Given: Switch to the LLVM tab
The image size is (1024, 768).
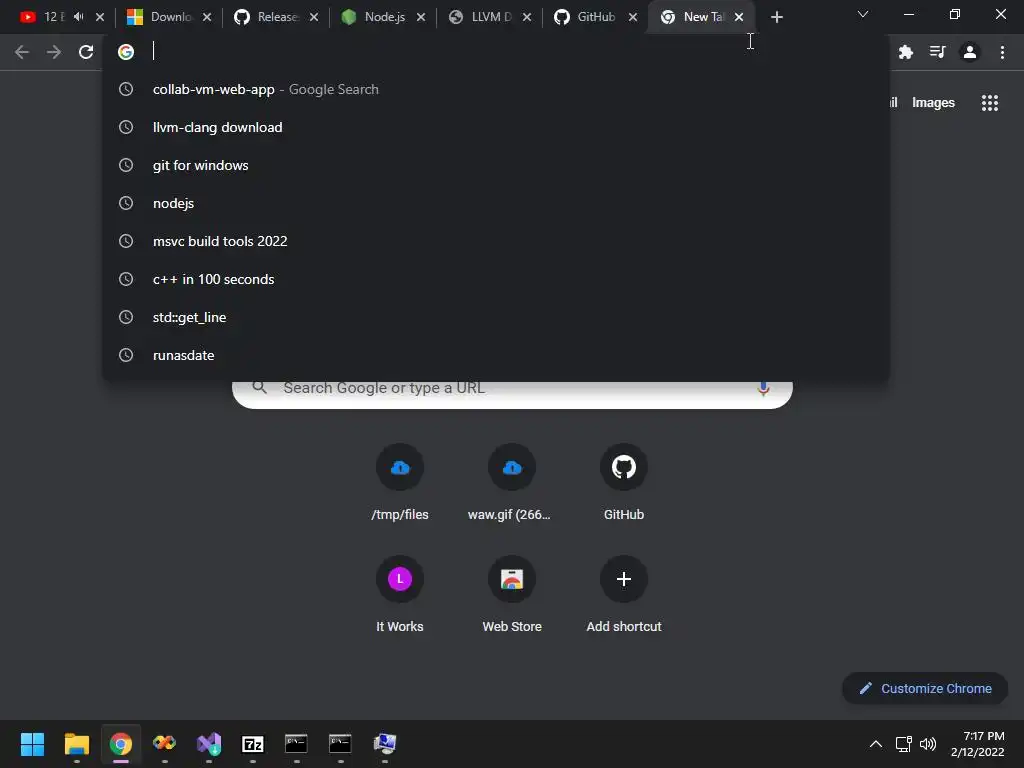Looking at the screenshot, I should click(x=490, y=17).
